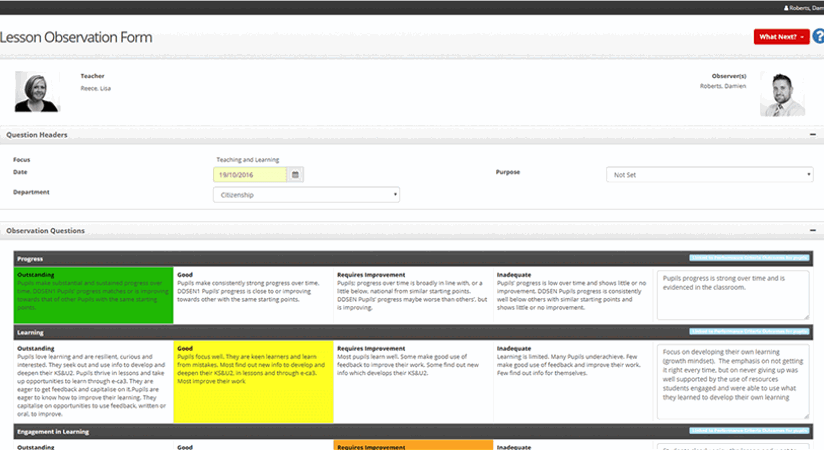Image resolution: width=824 pixels, height=450 pixels.
Task: Click the Department field label
Action: tap(31, 192)
